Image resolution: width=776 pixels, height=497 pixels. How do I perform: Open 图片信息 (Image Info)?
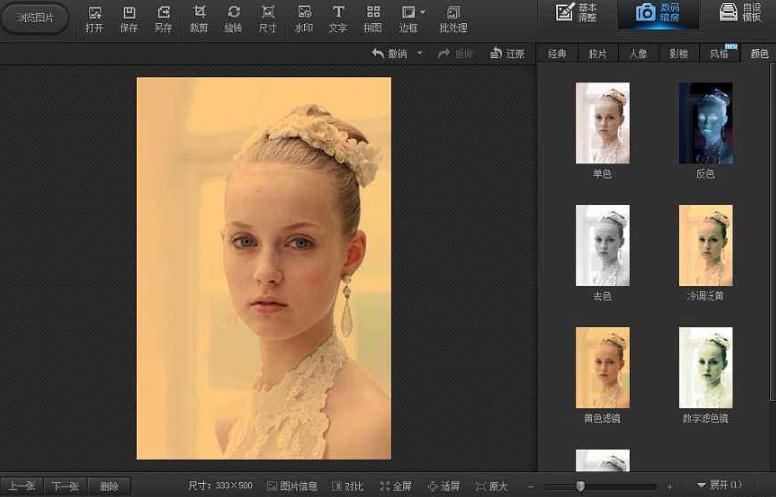click(292, 487)
